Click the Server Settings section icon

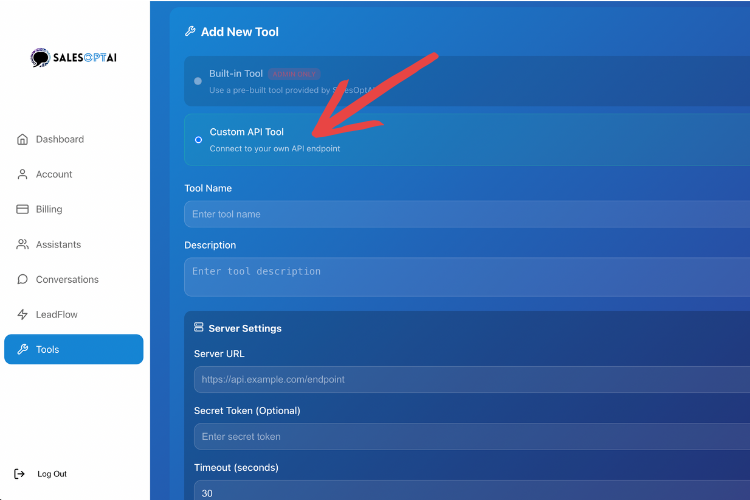[199, 328]
